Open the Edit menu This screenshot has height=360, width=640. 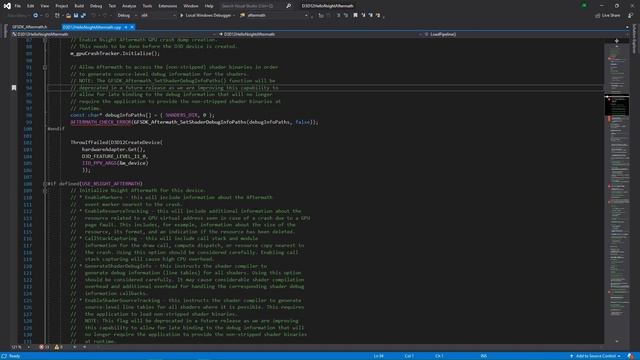point(31,6)
